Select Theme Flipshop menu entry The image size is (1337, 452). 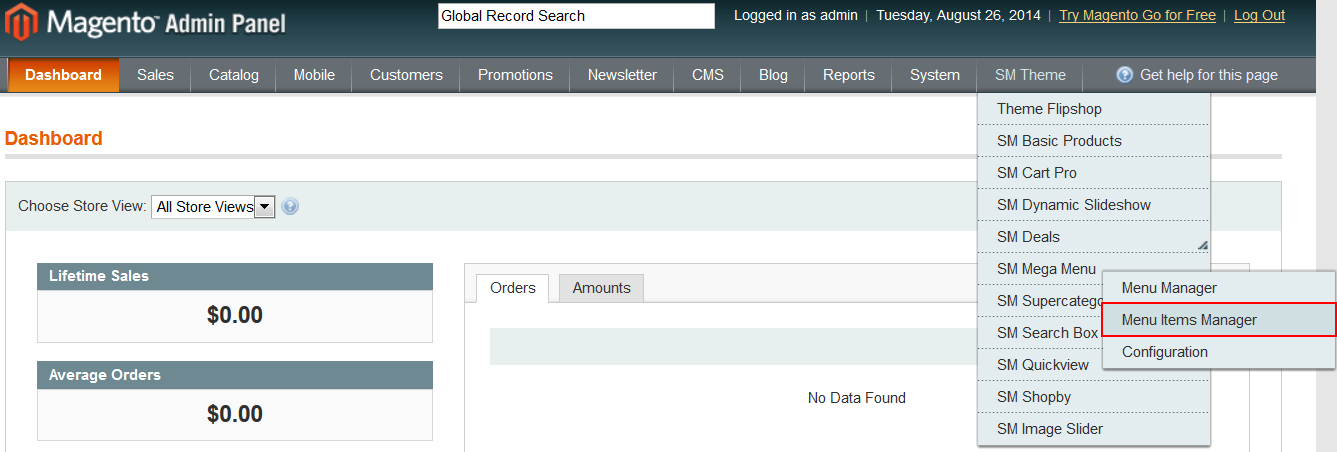click(1094, 109)
